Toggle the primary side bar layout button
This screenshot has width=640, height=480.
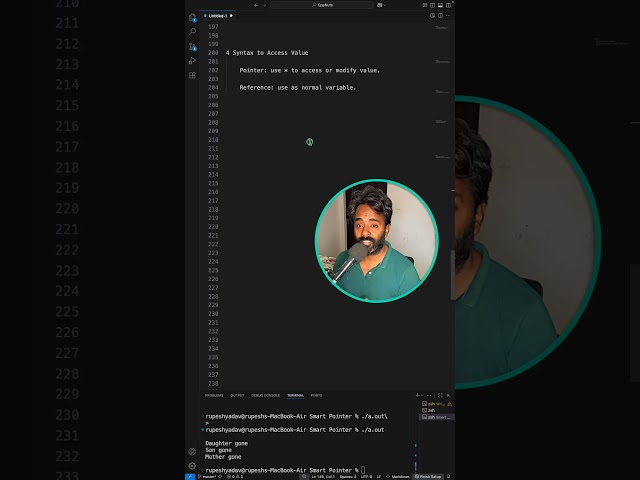click(430, 5)
